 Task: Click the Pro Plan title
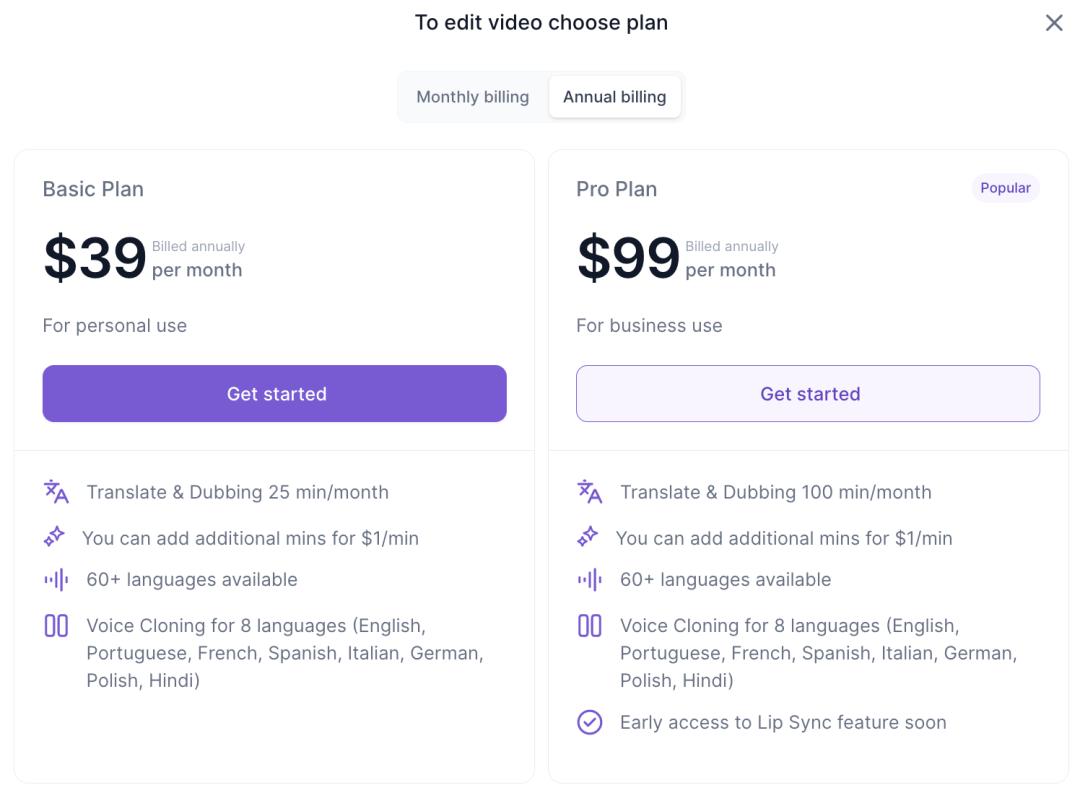616,189
